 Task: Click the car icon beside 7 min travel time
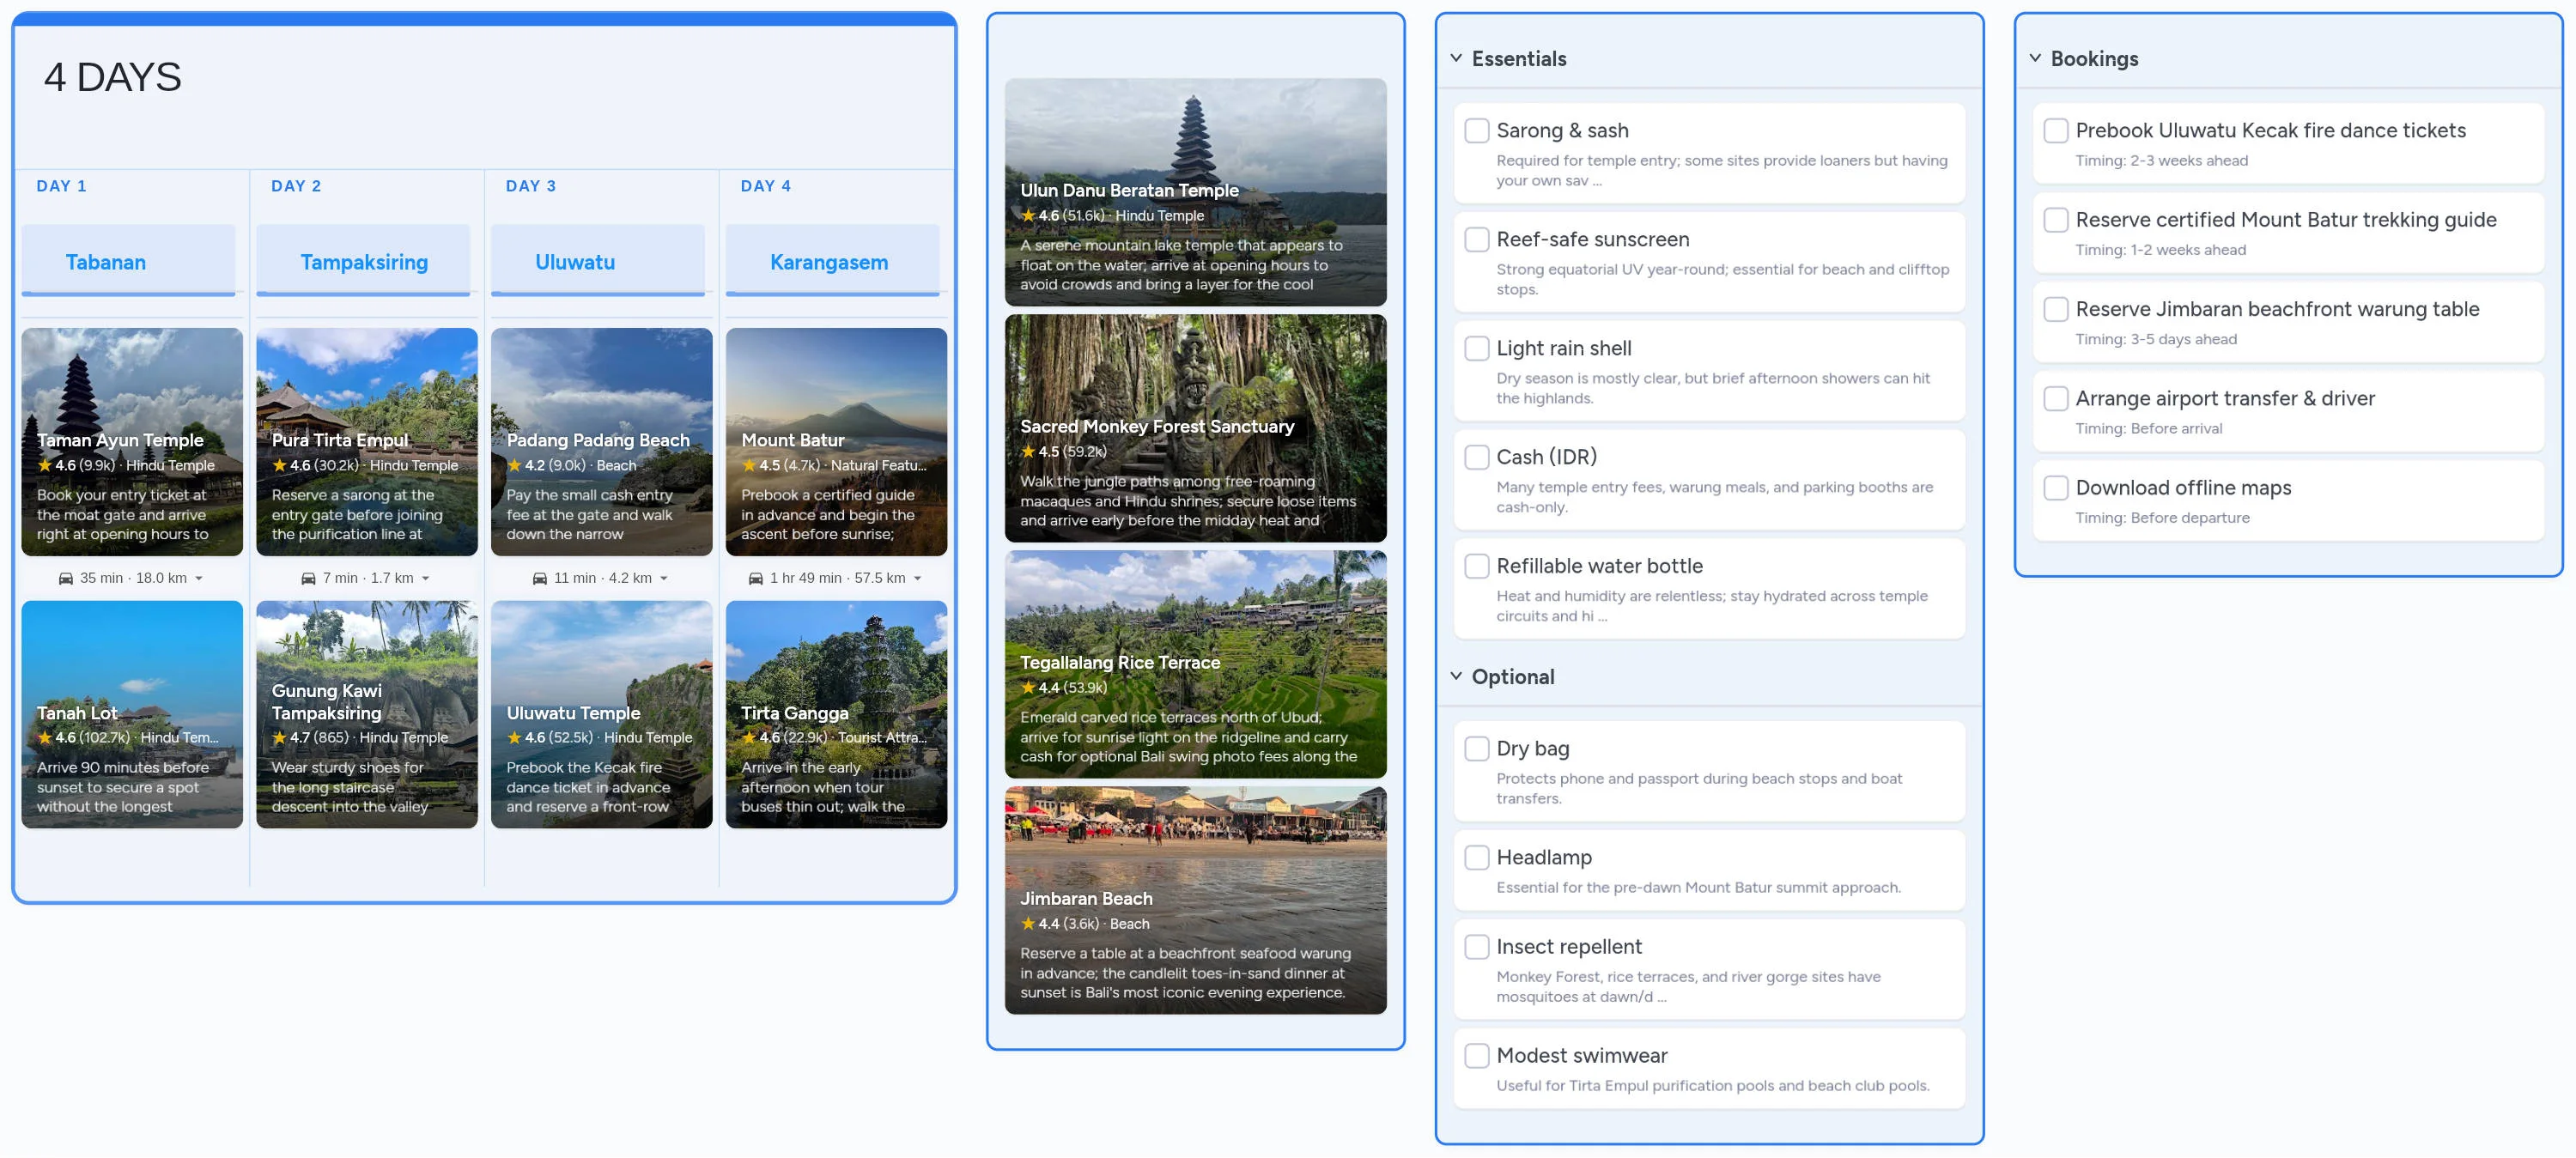tap(308, 578)
